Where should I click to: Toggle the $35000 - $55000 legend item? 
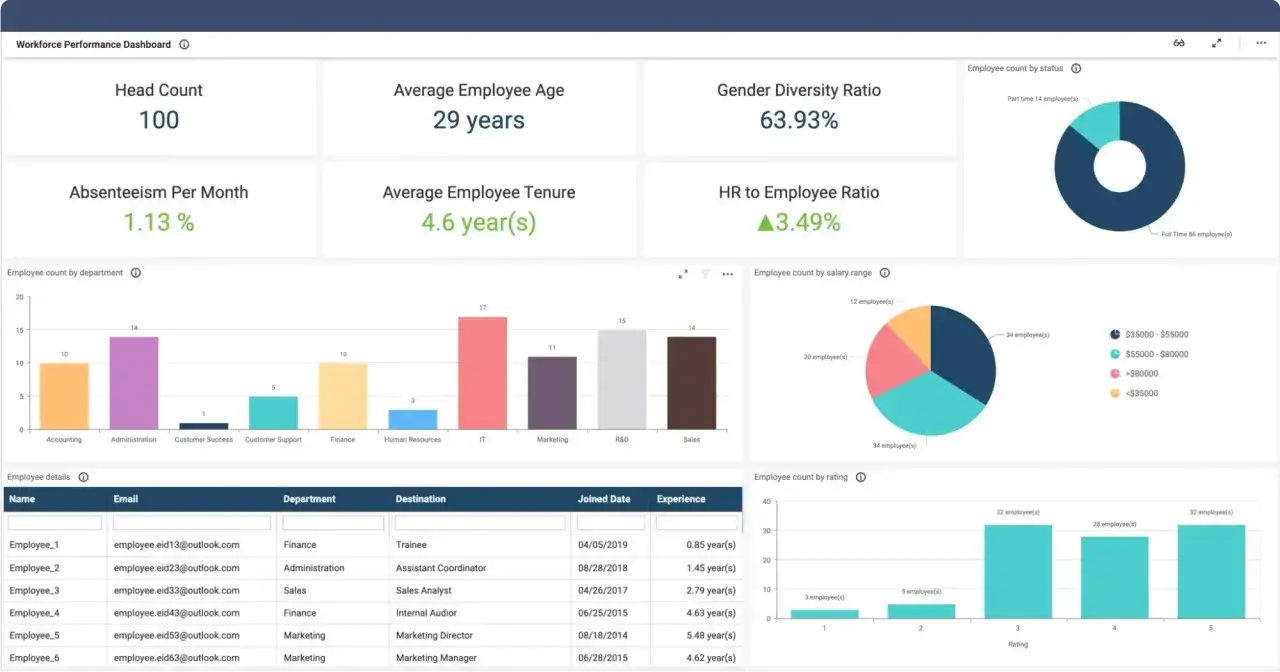(1148, 335)
